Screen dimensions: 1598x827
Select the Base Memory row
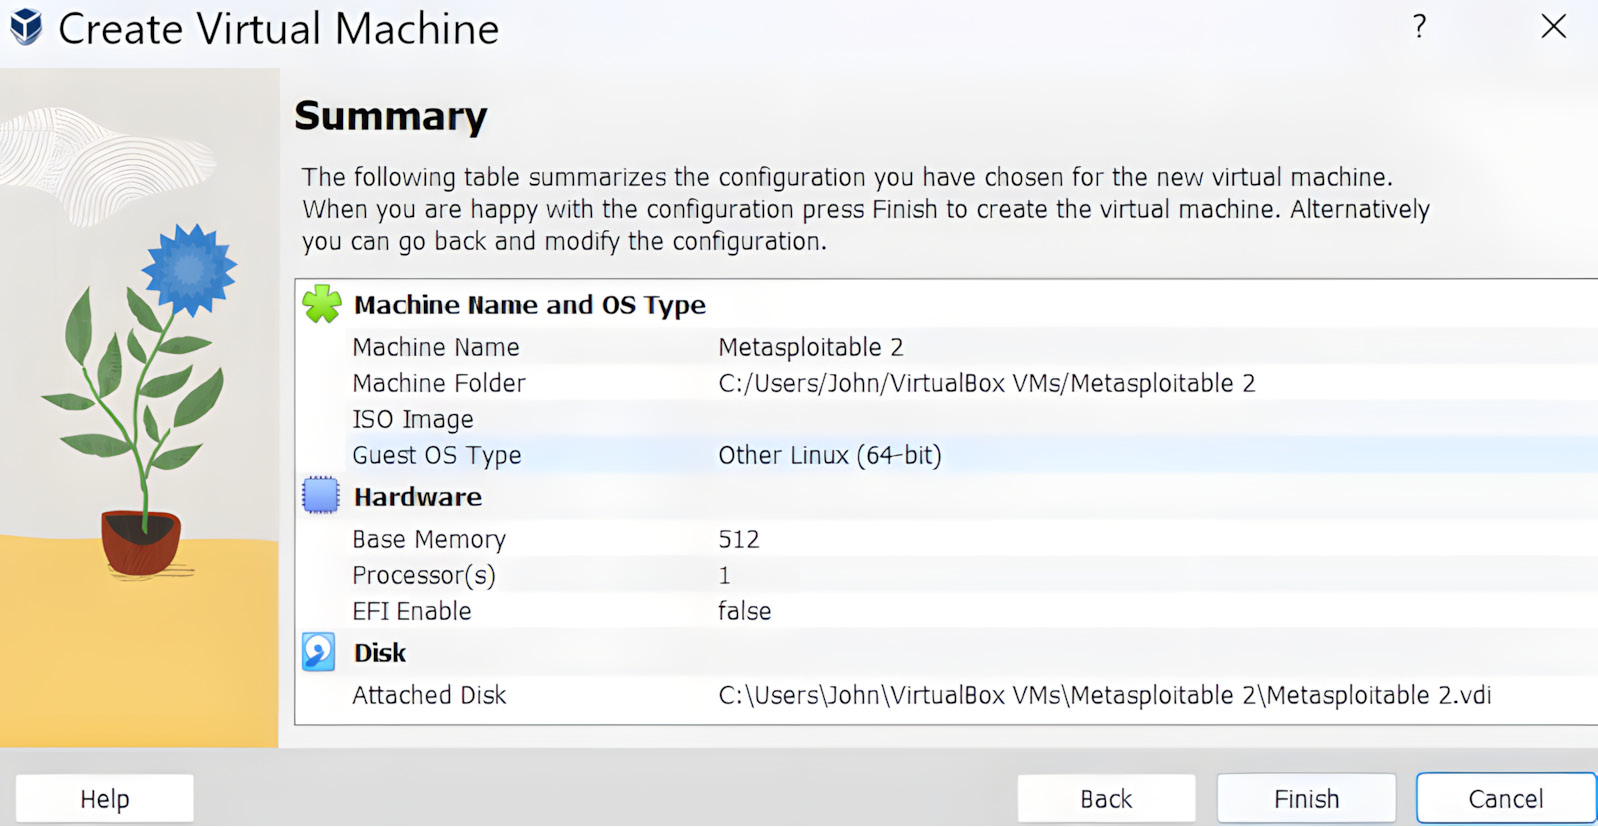[x=429, y=539]
